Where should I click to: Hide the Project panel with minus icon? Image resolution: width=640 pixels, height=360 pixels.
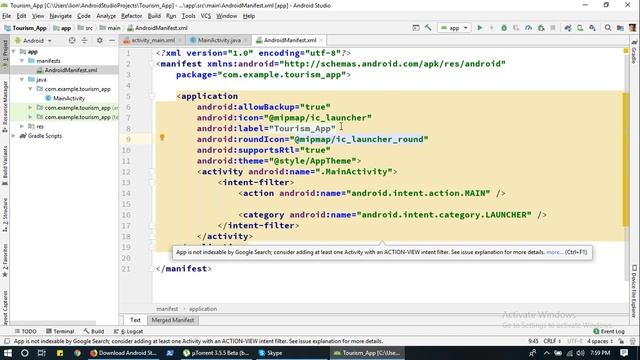pos(111,40)
